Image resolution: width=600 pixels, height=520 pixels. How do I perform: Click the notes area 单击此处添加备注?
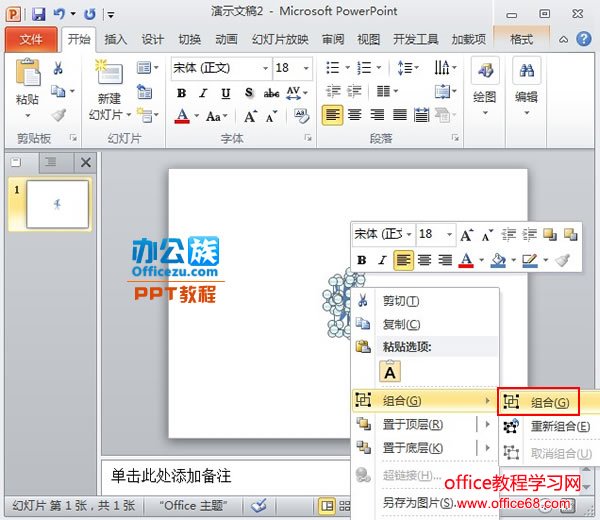[171, 476]
